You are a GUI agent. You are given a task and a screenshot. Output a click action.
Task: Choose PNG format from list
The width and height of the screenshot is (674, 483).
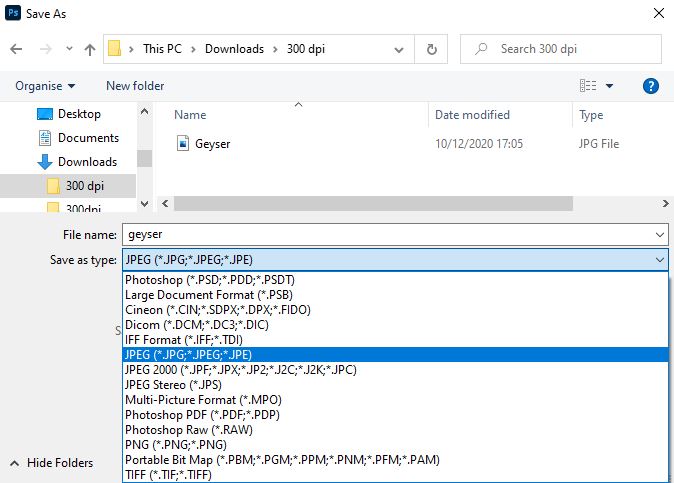click(175, 445)
